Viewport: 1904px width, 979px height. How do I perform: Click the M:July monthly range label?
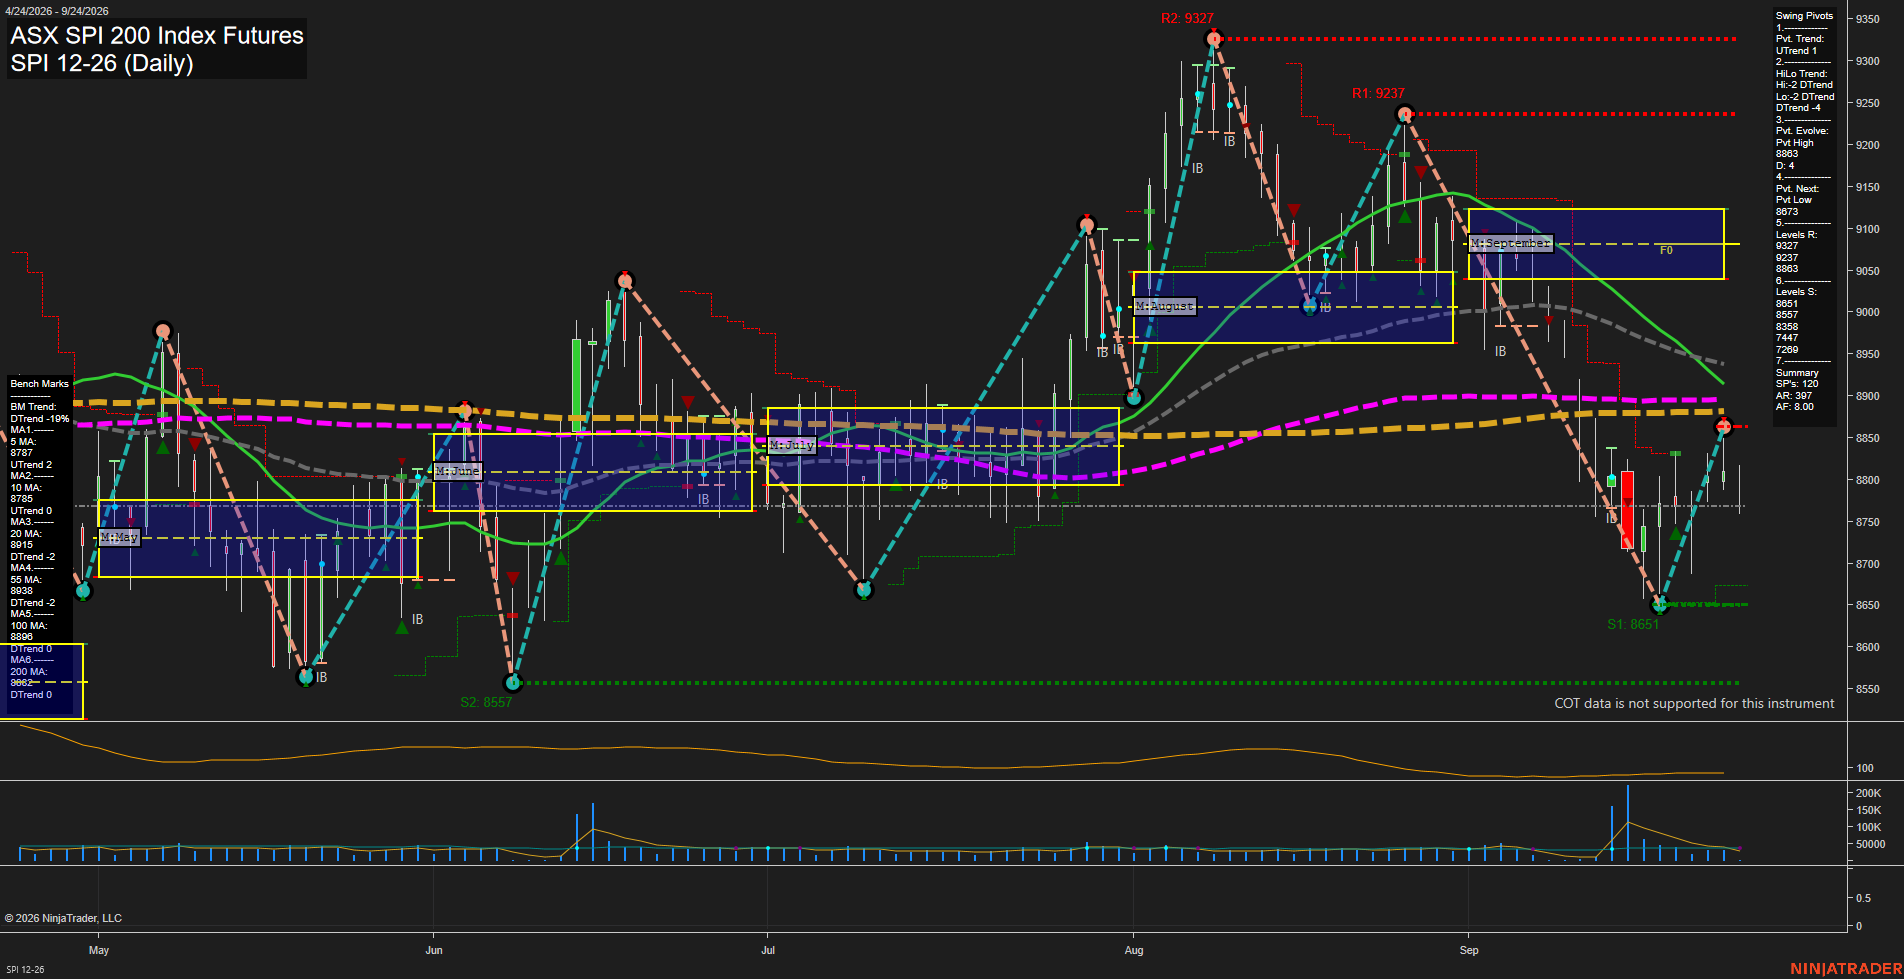coord(792,445)
